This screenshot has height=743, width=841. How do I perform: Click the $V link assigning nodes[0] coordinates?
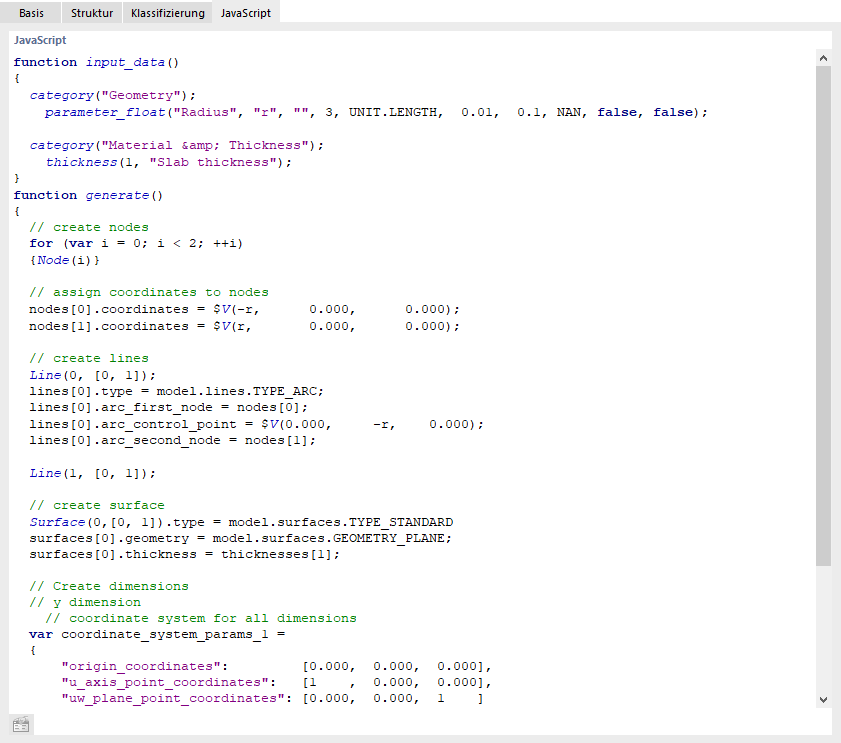coord(222,309)
